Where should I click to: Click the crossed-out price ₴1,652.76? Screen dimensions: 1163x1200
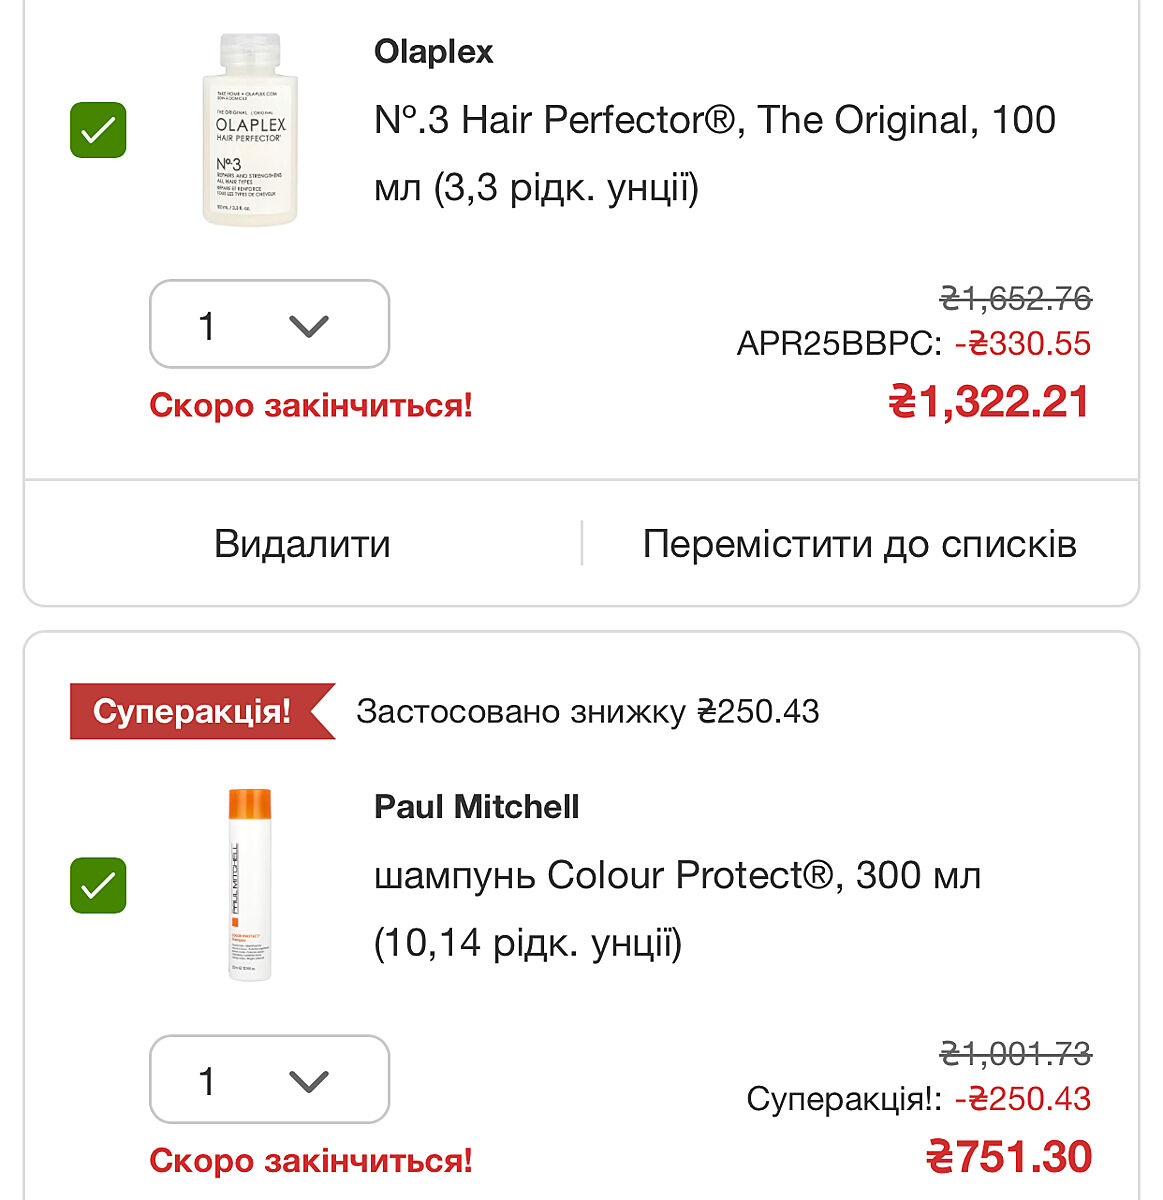(x=1015, y=298)
